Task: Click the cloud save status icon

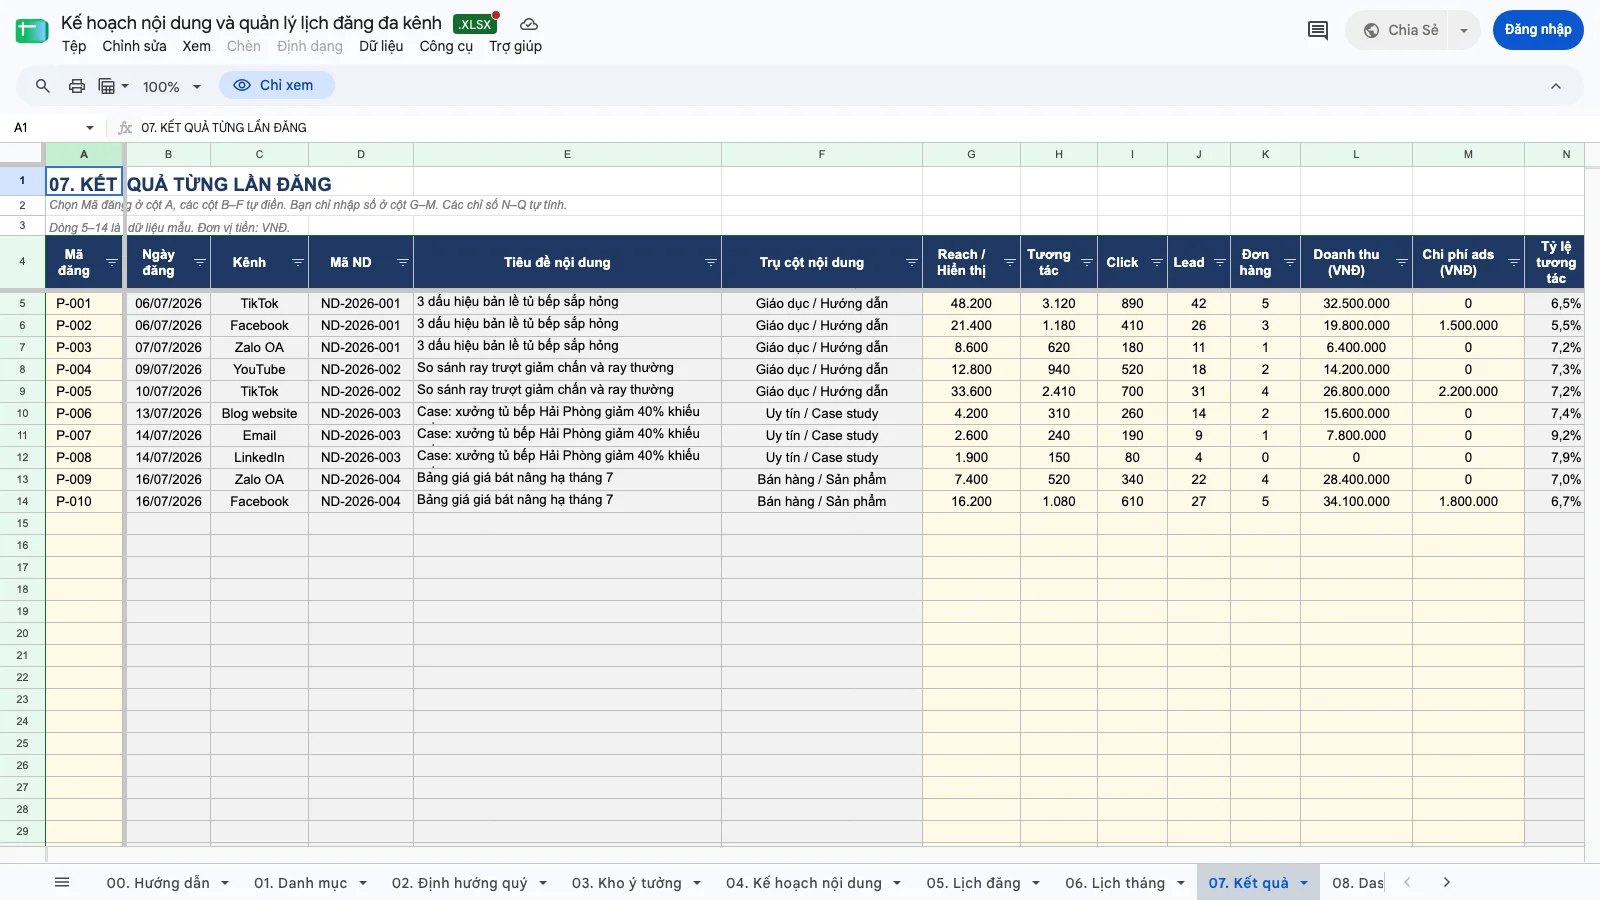Action: [x=529, y=24]
